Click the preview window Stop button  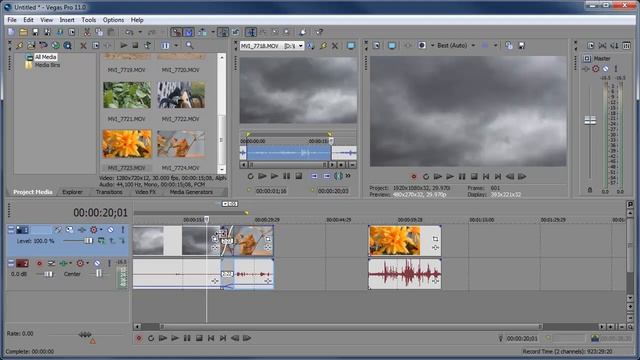tap(474, 176)
